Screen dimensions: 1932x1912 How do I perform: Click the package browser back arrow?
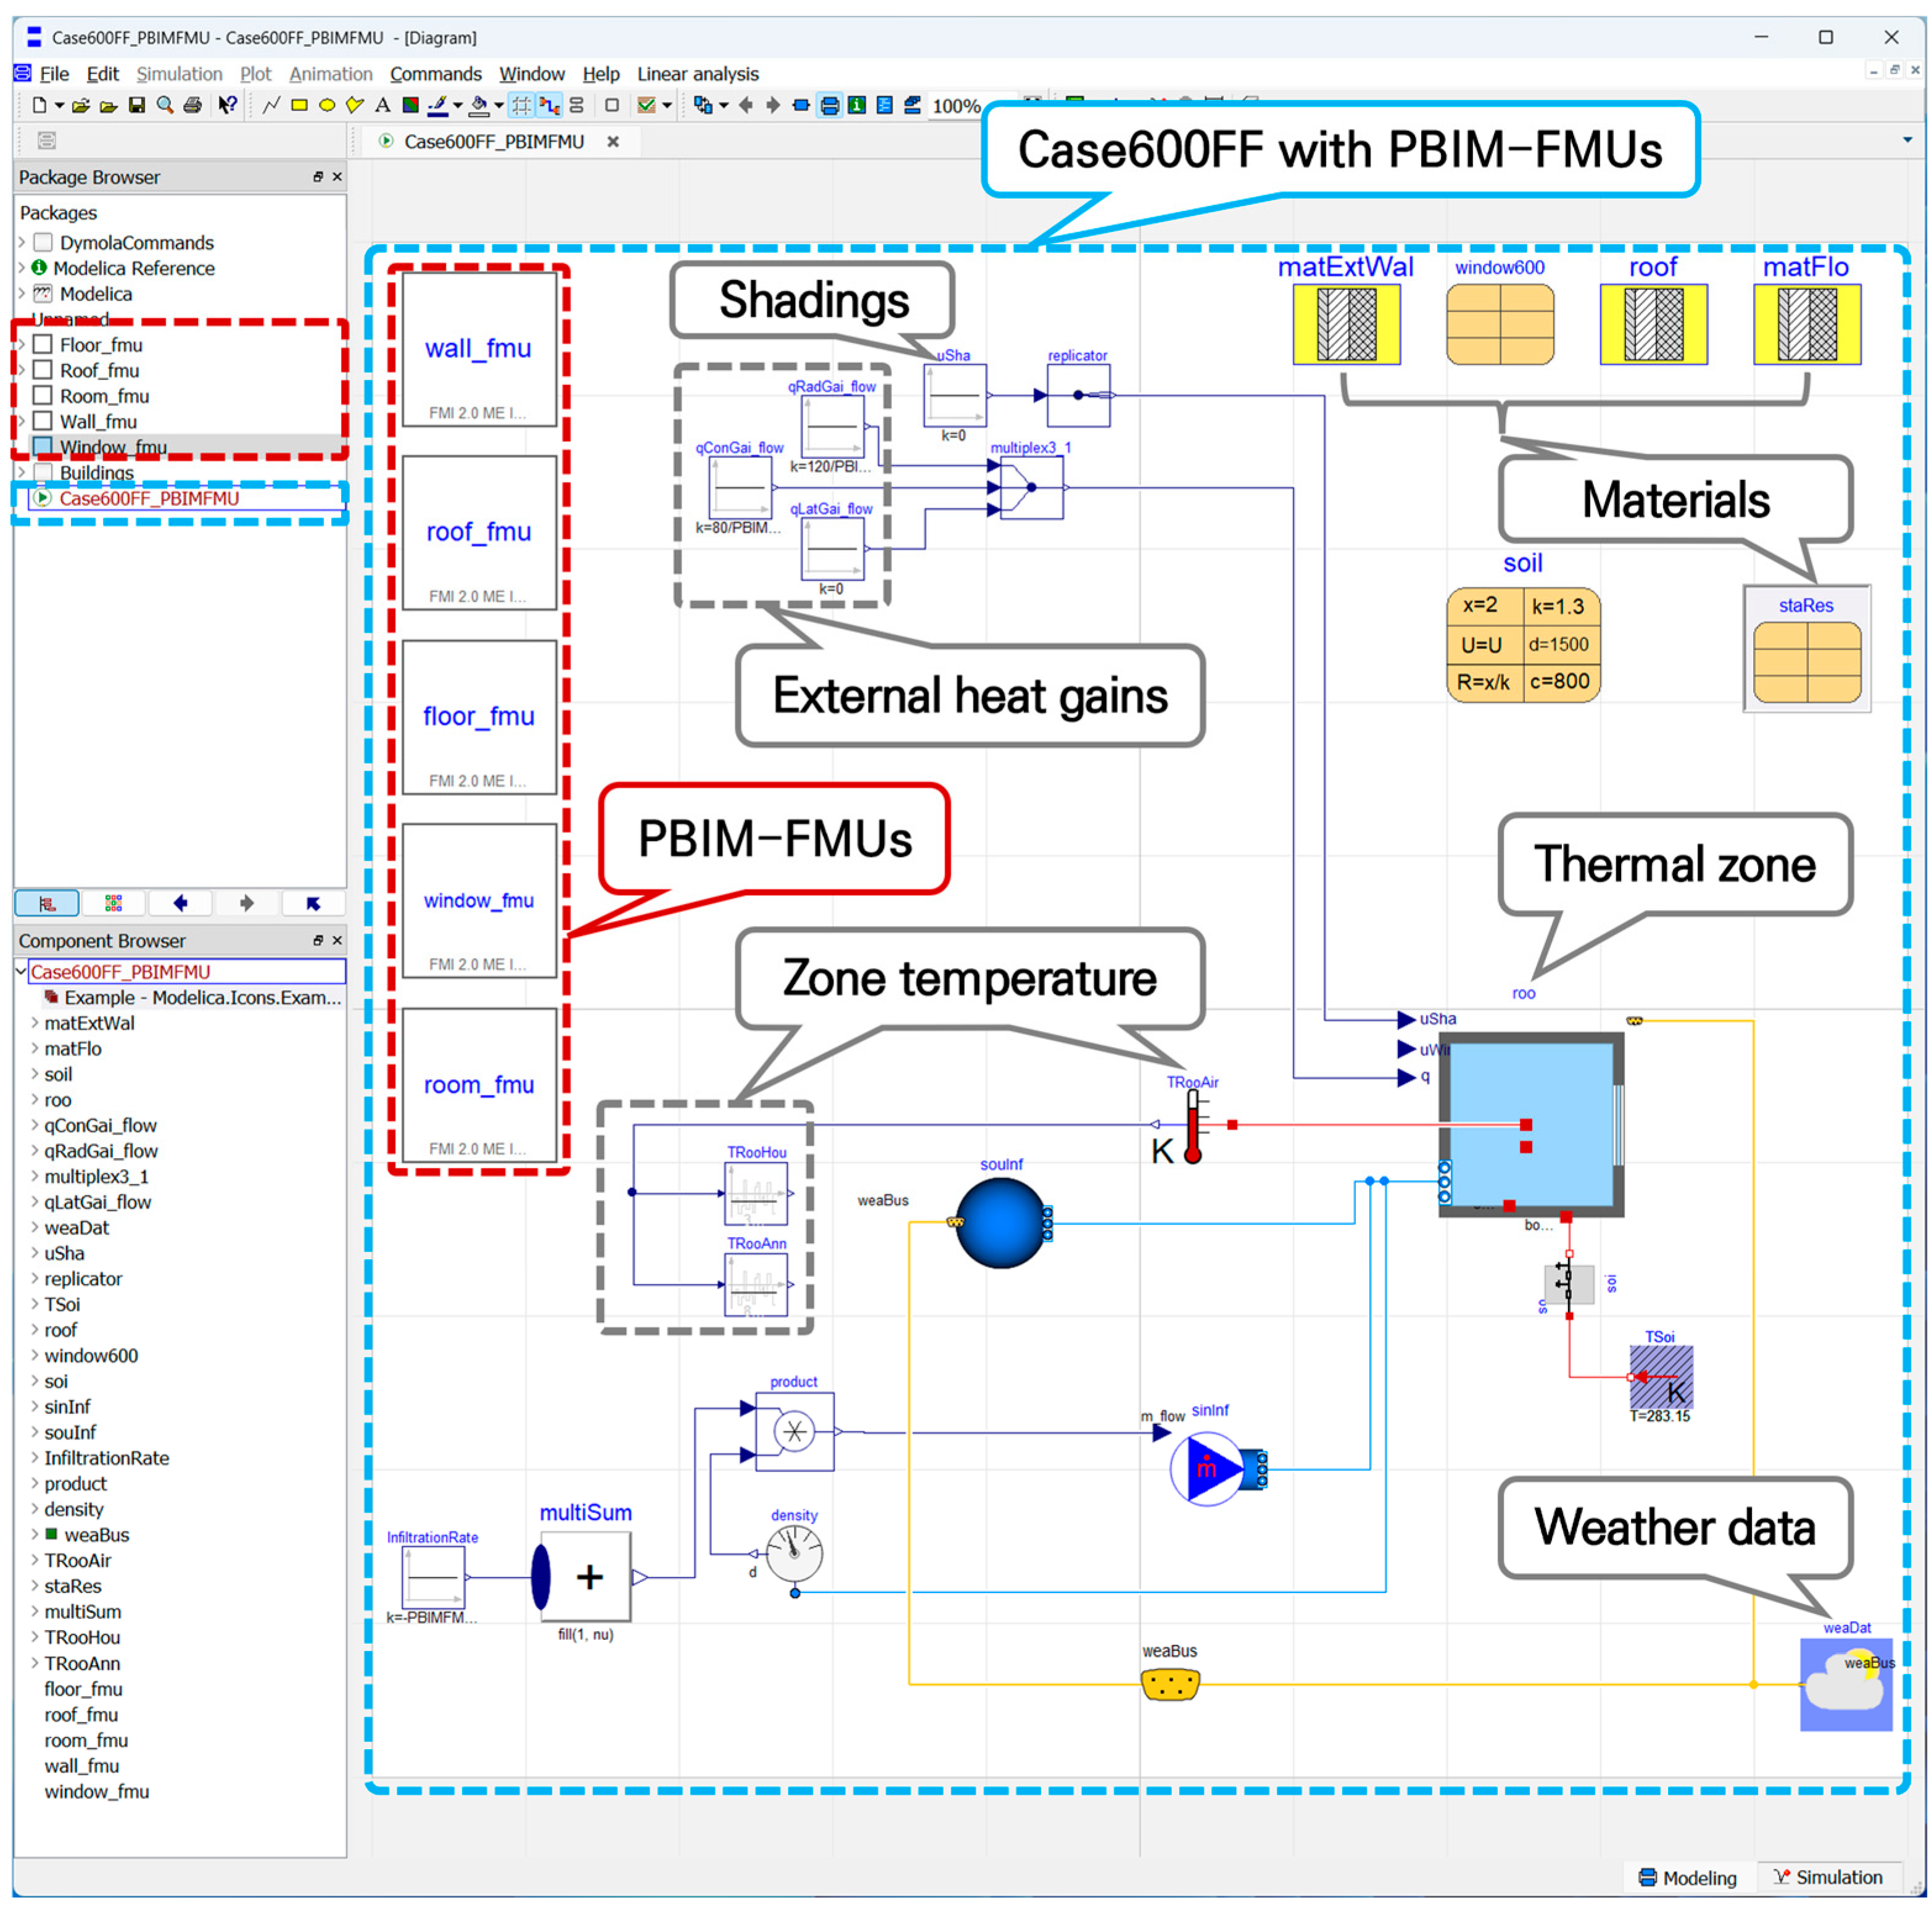pyautogui.click(x=180, y=903)
